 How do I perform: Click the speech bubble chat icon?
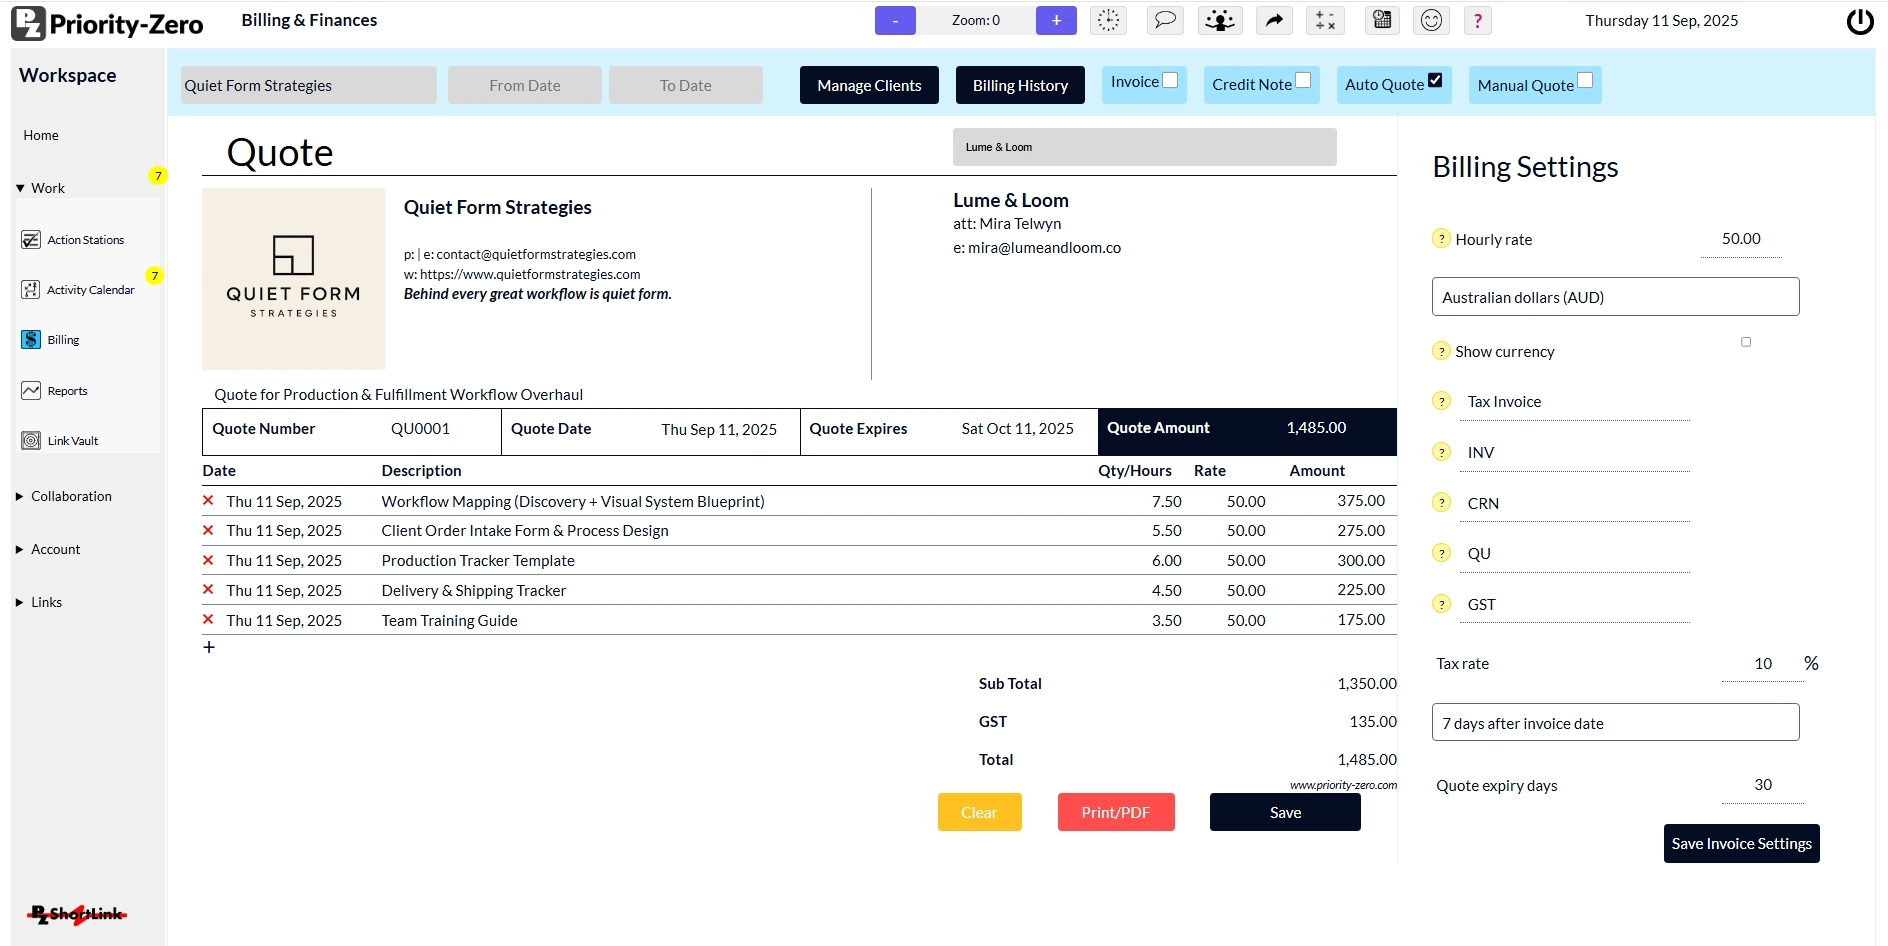click(1164, 20)
